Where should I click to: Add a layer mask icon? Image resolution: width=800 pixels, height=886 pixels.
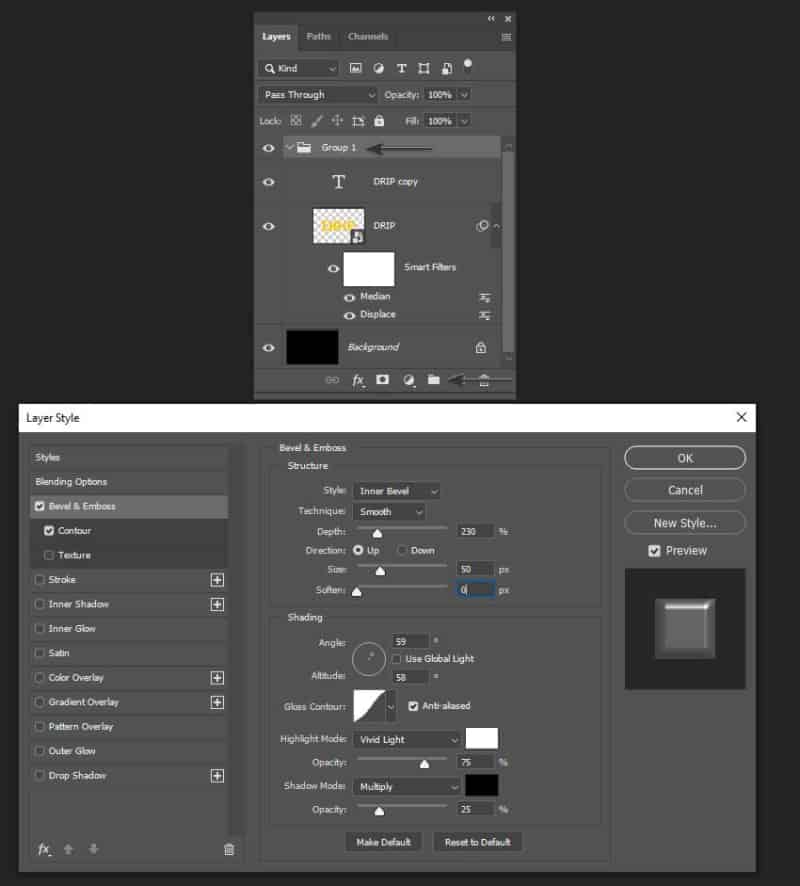click(382, 380)
